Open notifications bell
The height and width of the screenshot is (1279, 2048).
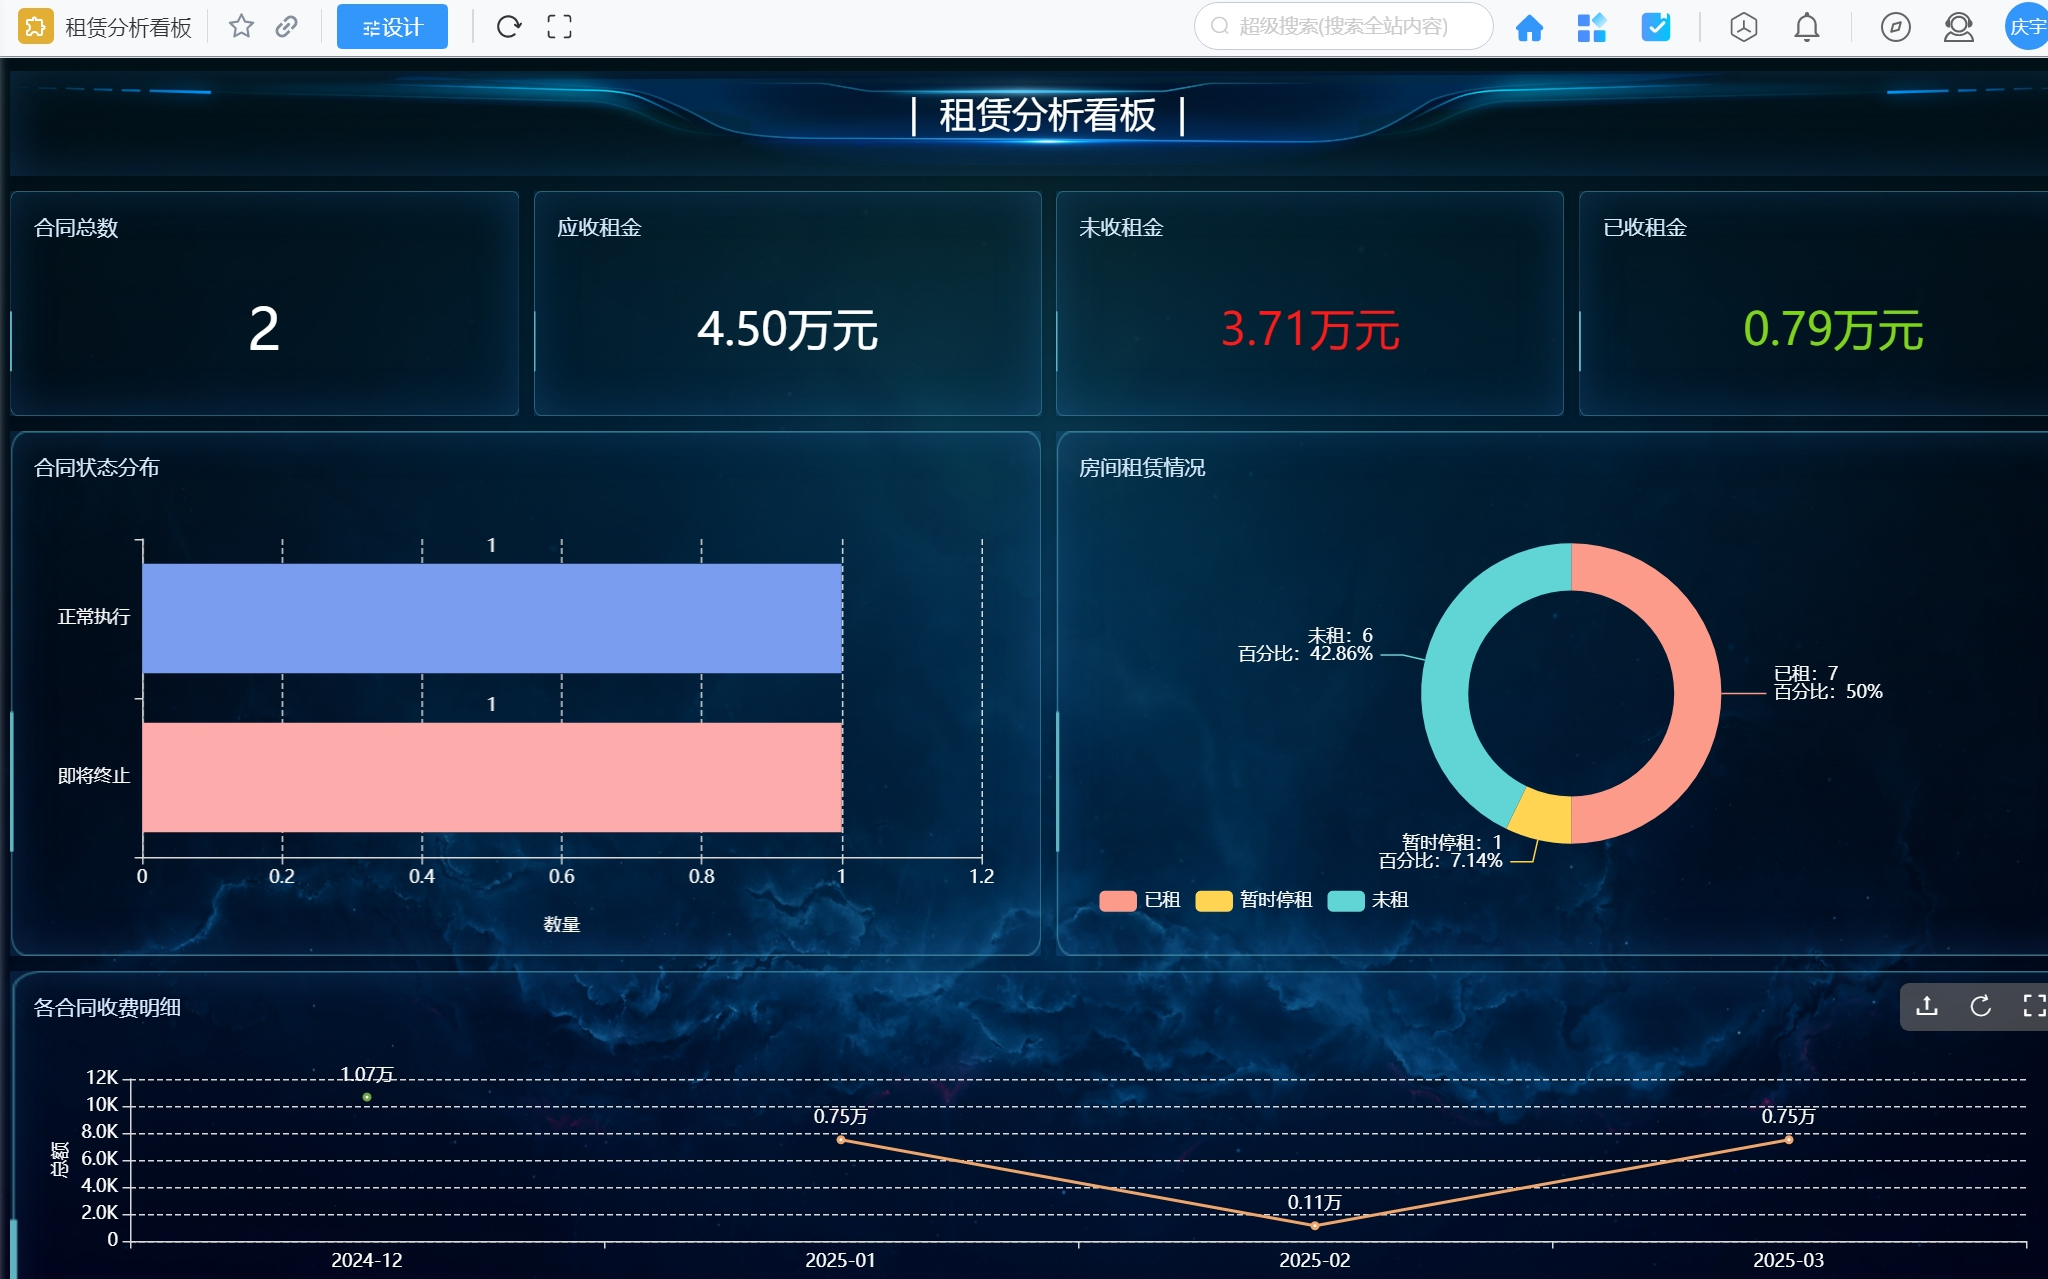pyautogui.click(x=1806, y=27)
